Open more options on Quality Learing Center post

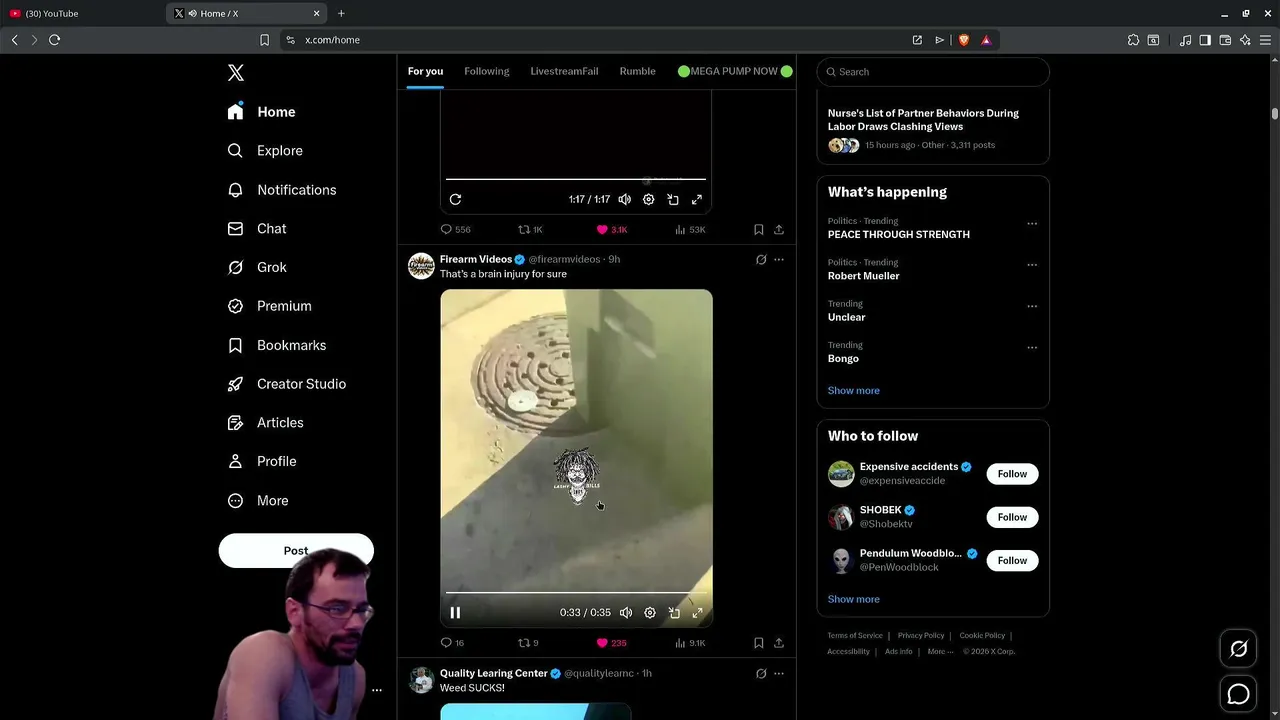point(779,673)
